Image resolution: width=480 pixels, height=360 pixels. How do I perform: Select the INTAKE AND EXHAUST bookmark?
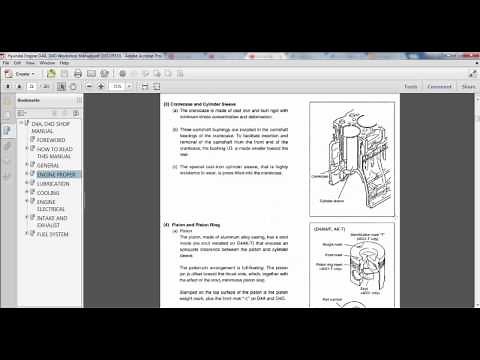click(x=52, y=222)
